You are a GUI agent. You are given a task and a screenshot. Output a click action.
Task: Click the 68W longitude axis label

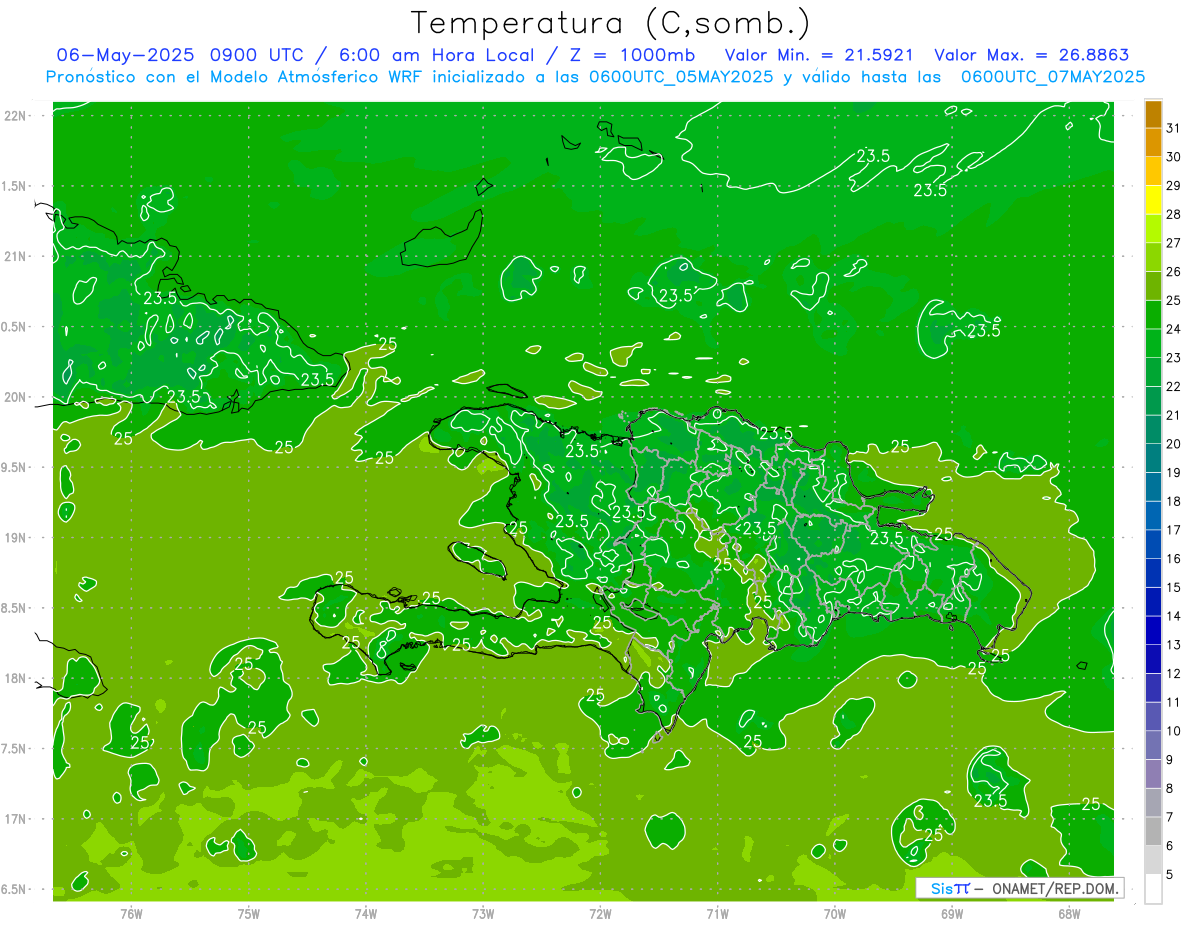pyautogui.click(x=1069, y=914)
